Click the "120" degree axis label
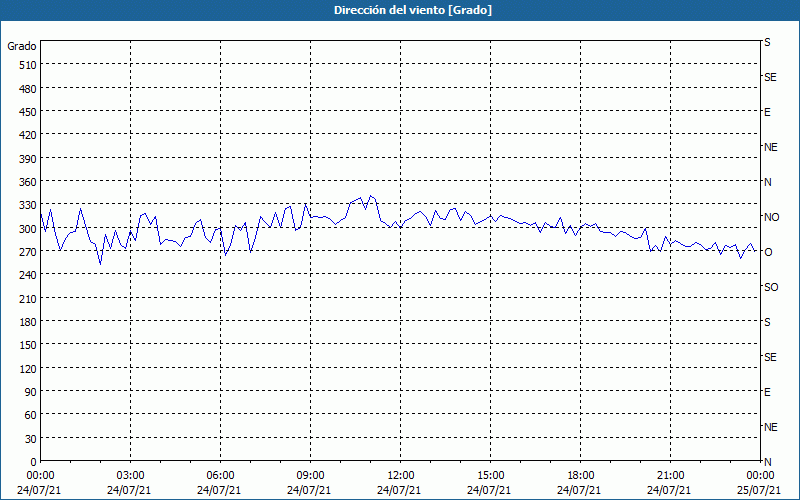Image resolution: width=800 pixels, height=500 pixels. point(29,368)
